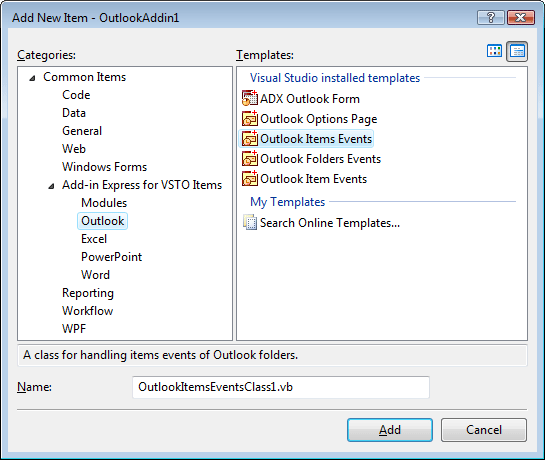Select the General category
The image size is (545, 460).
click(82, 131)
